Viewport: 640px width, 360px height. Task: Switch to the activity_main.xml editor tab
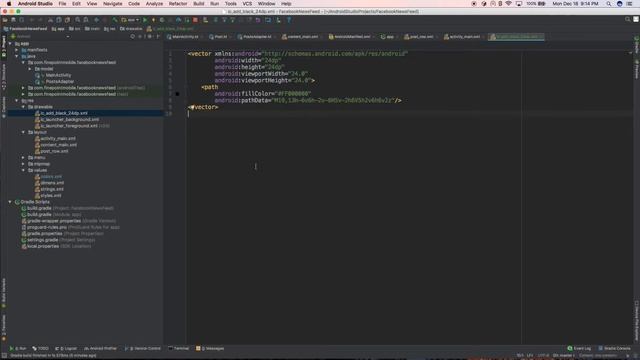tap(464, 37)
